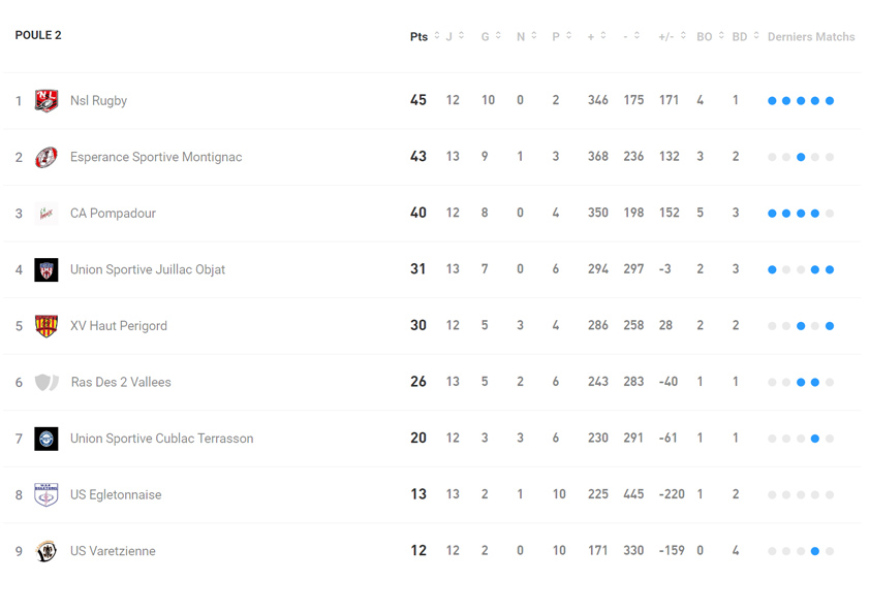The height and width of the screenshot is (614, 870).
Task: Click the Ras Des 2 Vallees logo
Action: click(x=46, y=382)
